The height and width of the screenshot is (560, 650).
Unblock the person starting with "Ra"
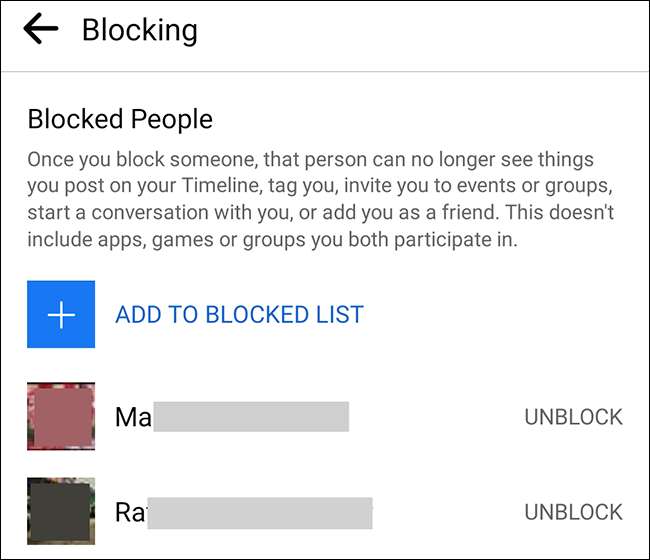click(x=573, y=512)
